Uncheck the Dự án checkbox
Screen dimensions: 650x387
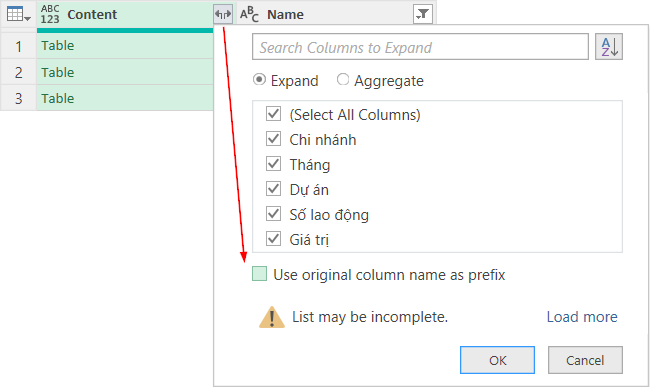click(273, 189)
